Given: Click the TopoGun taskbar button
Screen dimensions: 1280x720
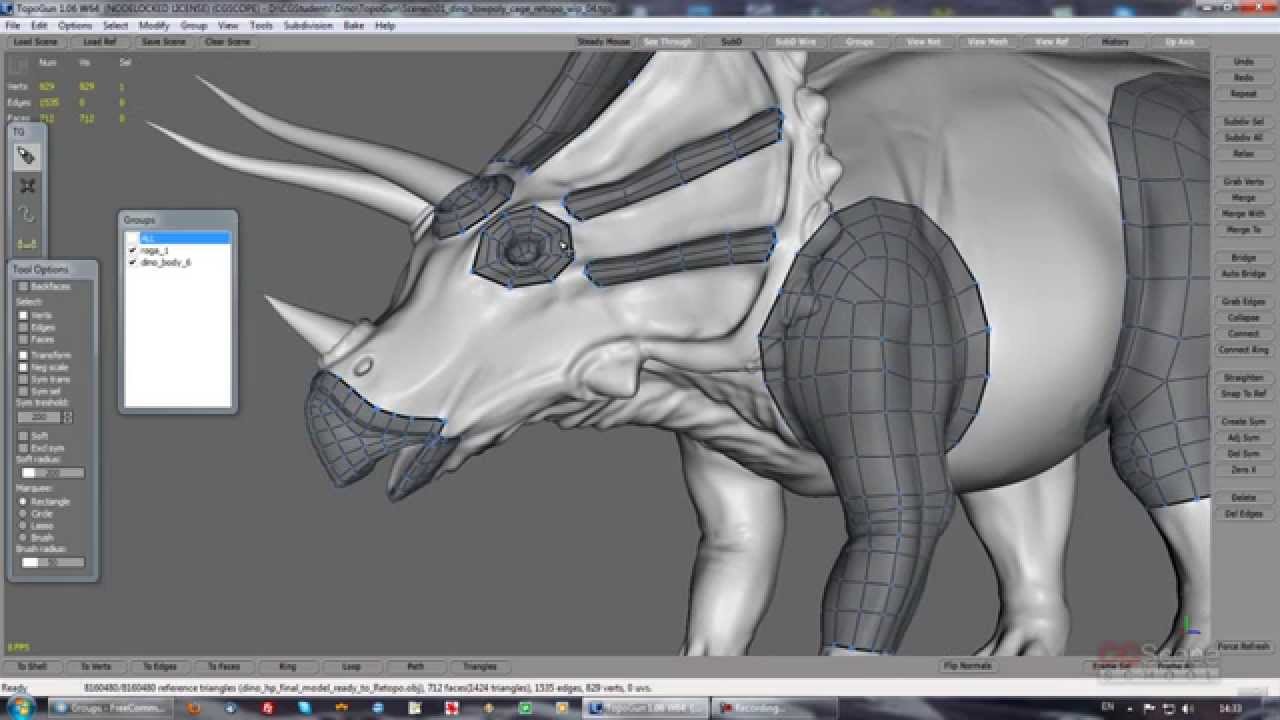Looking at the screenshot, I should [646, 708].
